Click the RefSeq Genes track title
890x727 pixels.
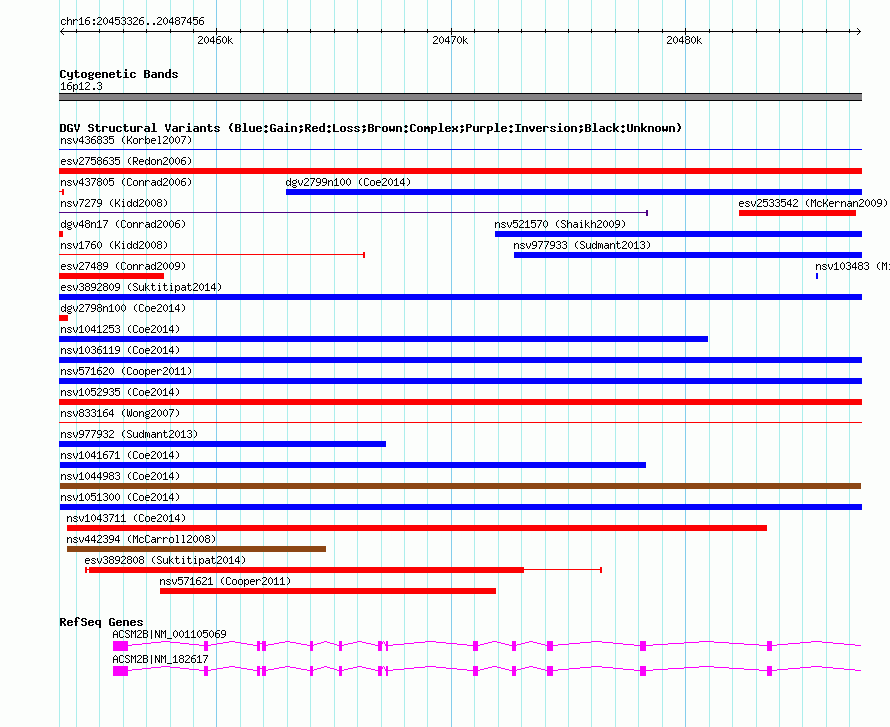[x=101, y=622]
